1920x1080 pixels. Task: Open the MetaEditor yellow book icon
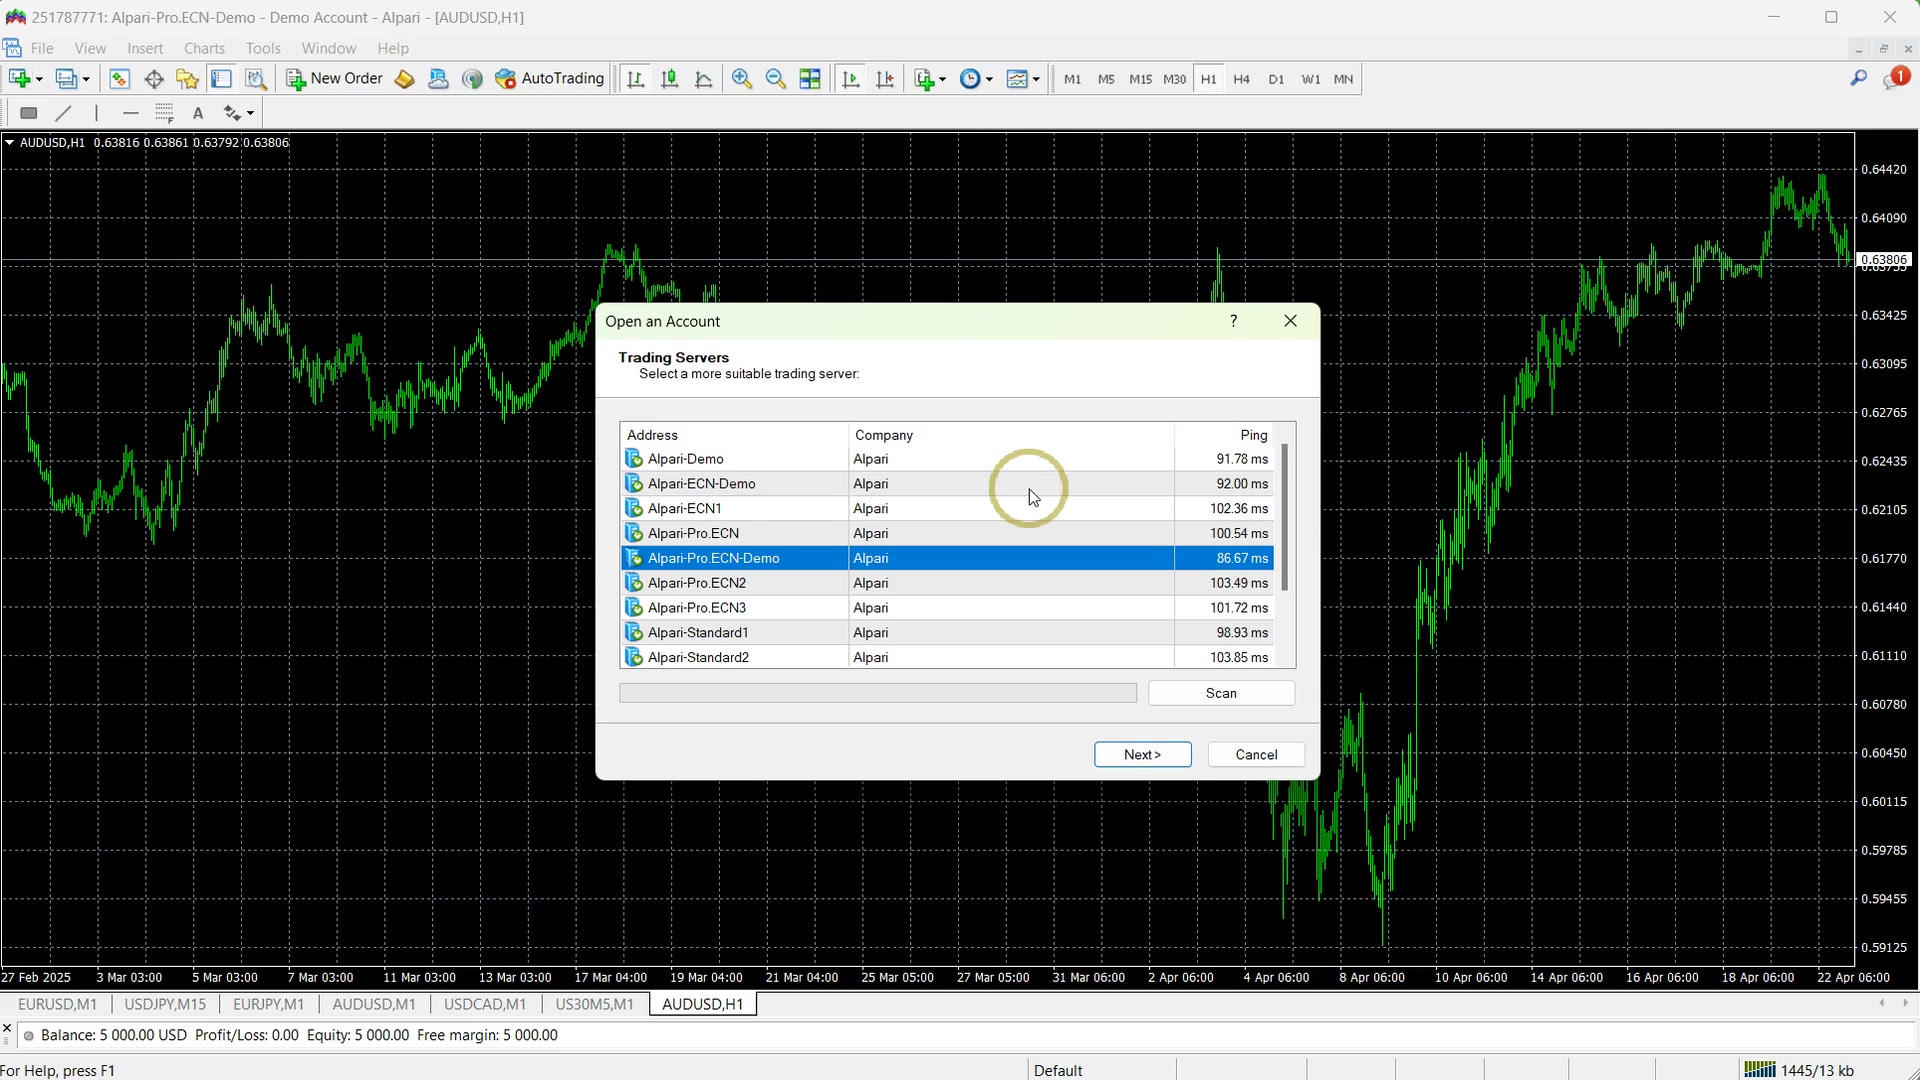pos(404,79)
